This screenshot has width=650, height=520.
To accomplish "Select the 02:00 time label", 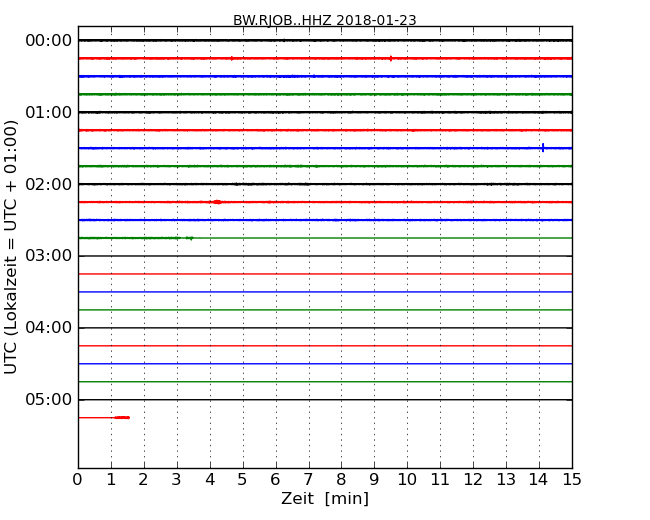I will [x=49, y=184].
